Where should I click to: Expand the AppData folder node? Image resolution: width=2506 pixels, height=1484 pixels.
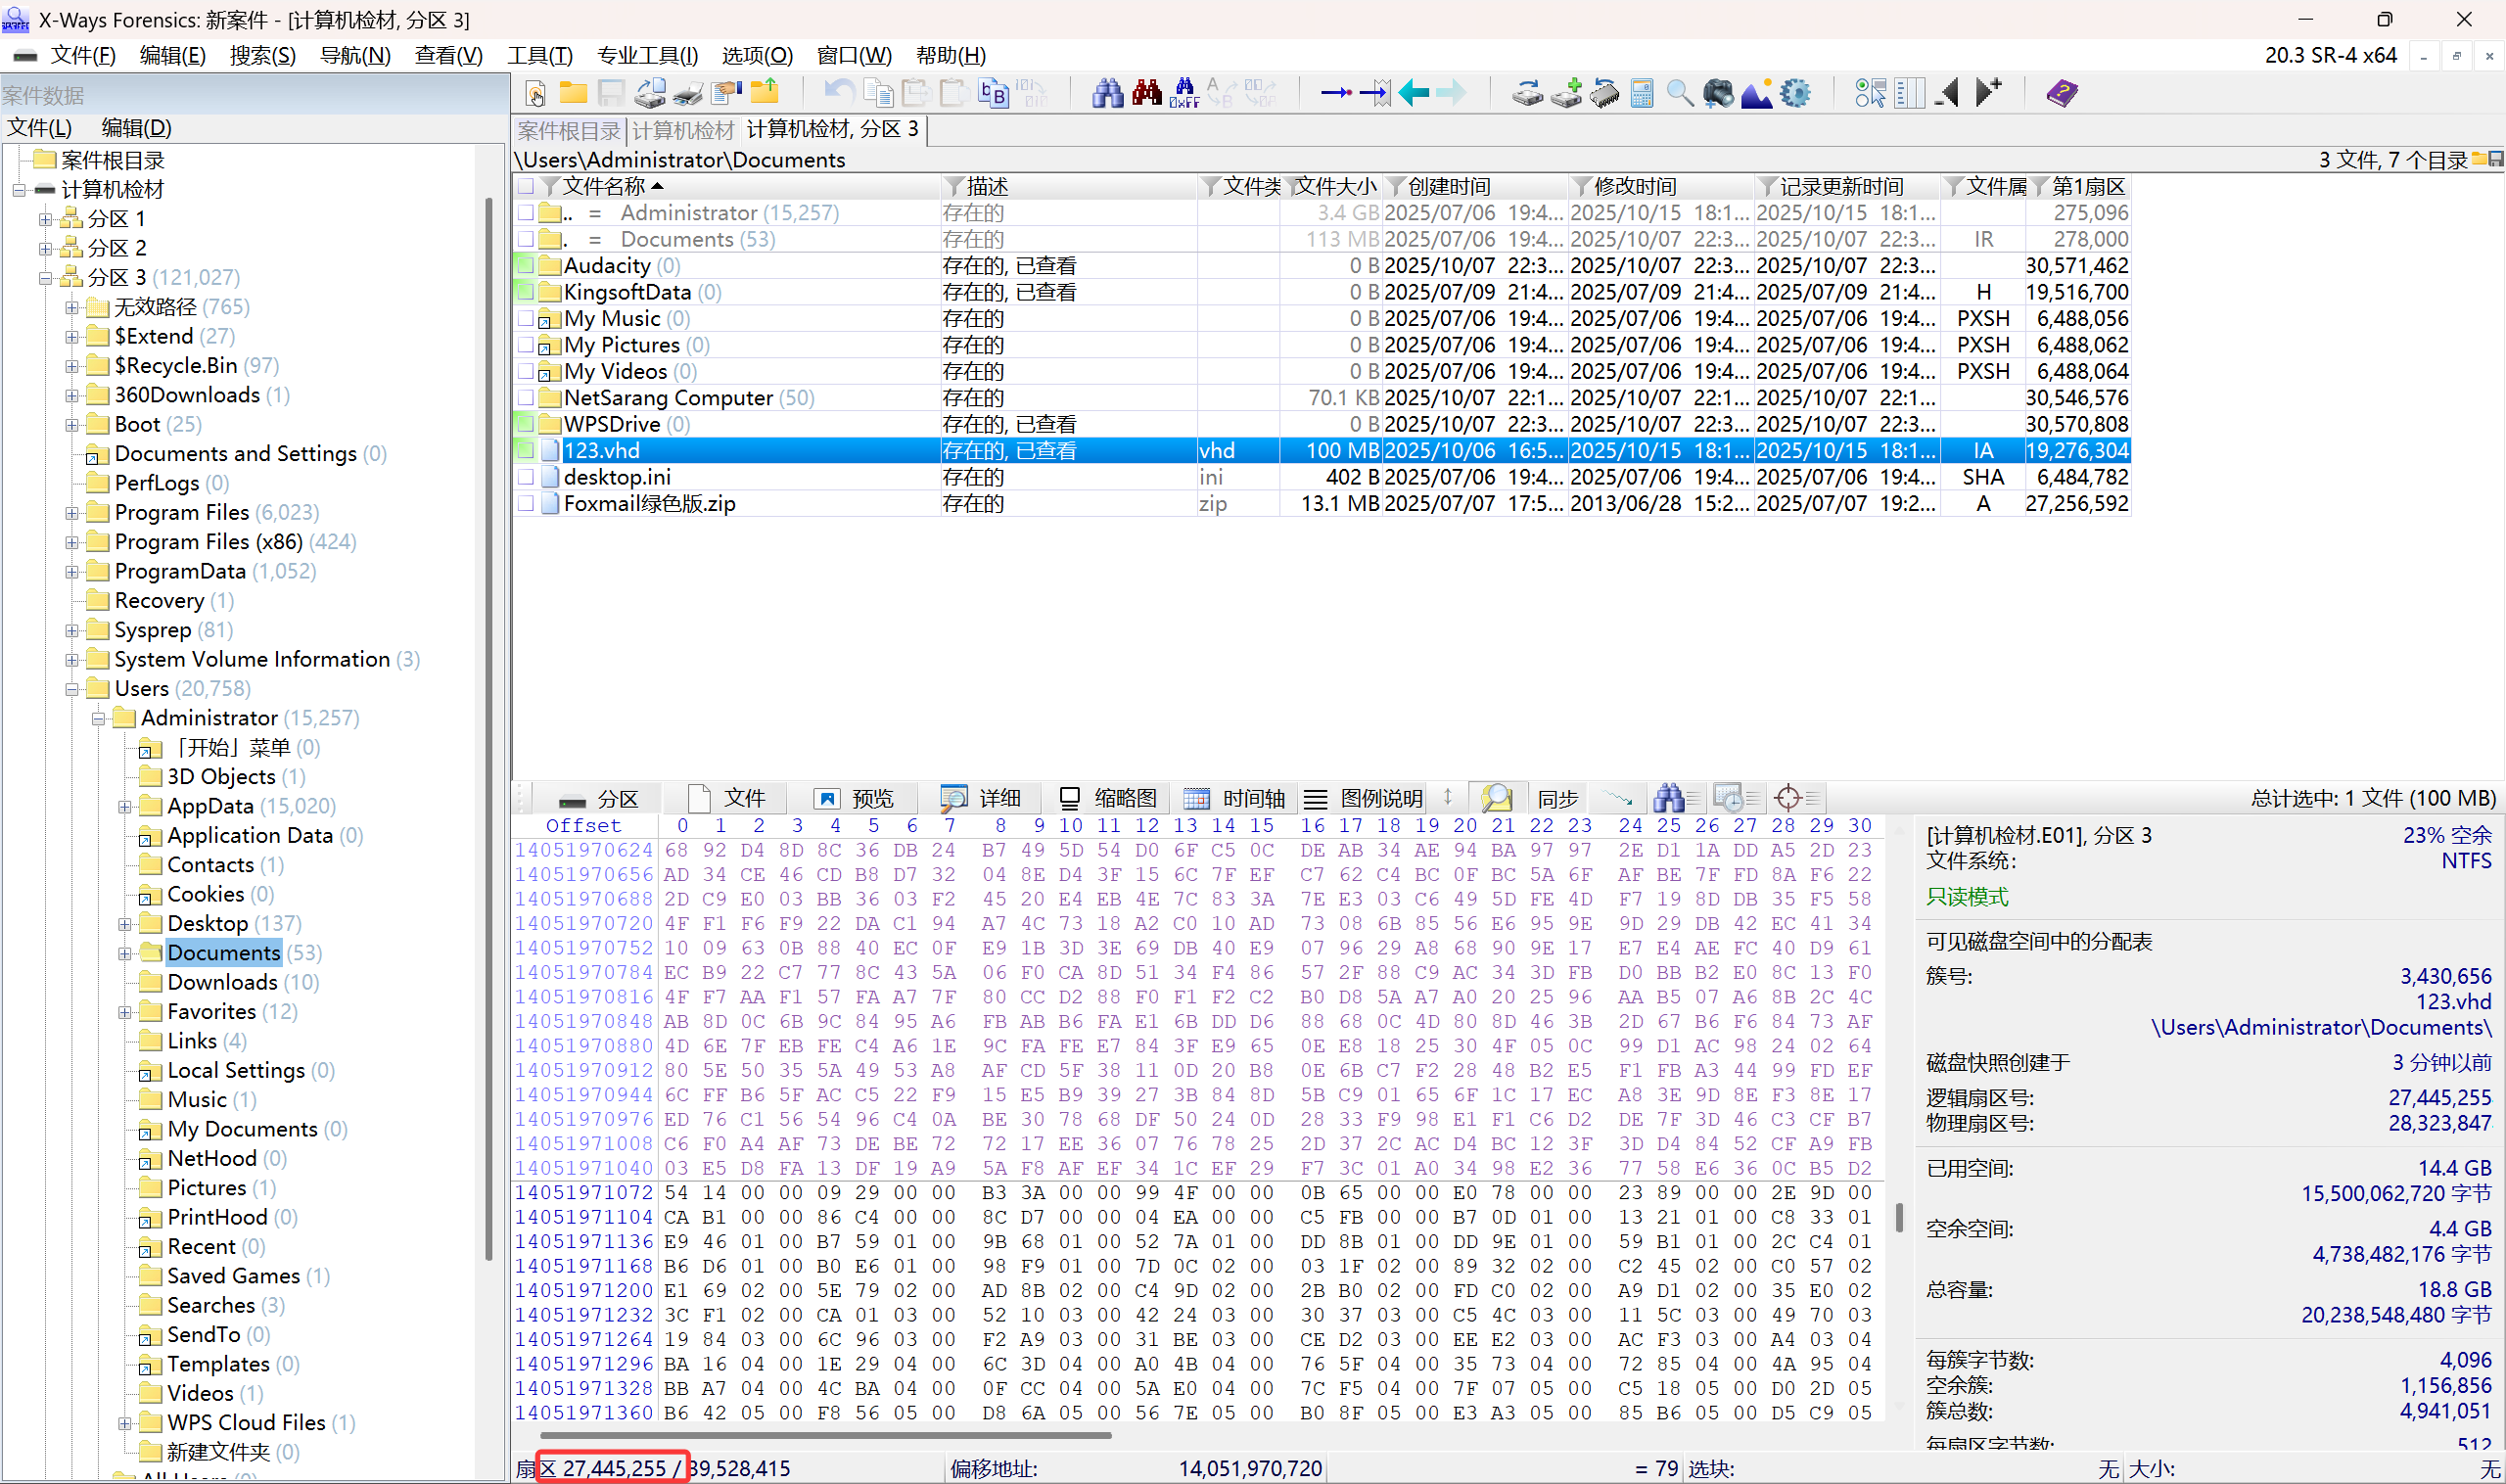125,806
